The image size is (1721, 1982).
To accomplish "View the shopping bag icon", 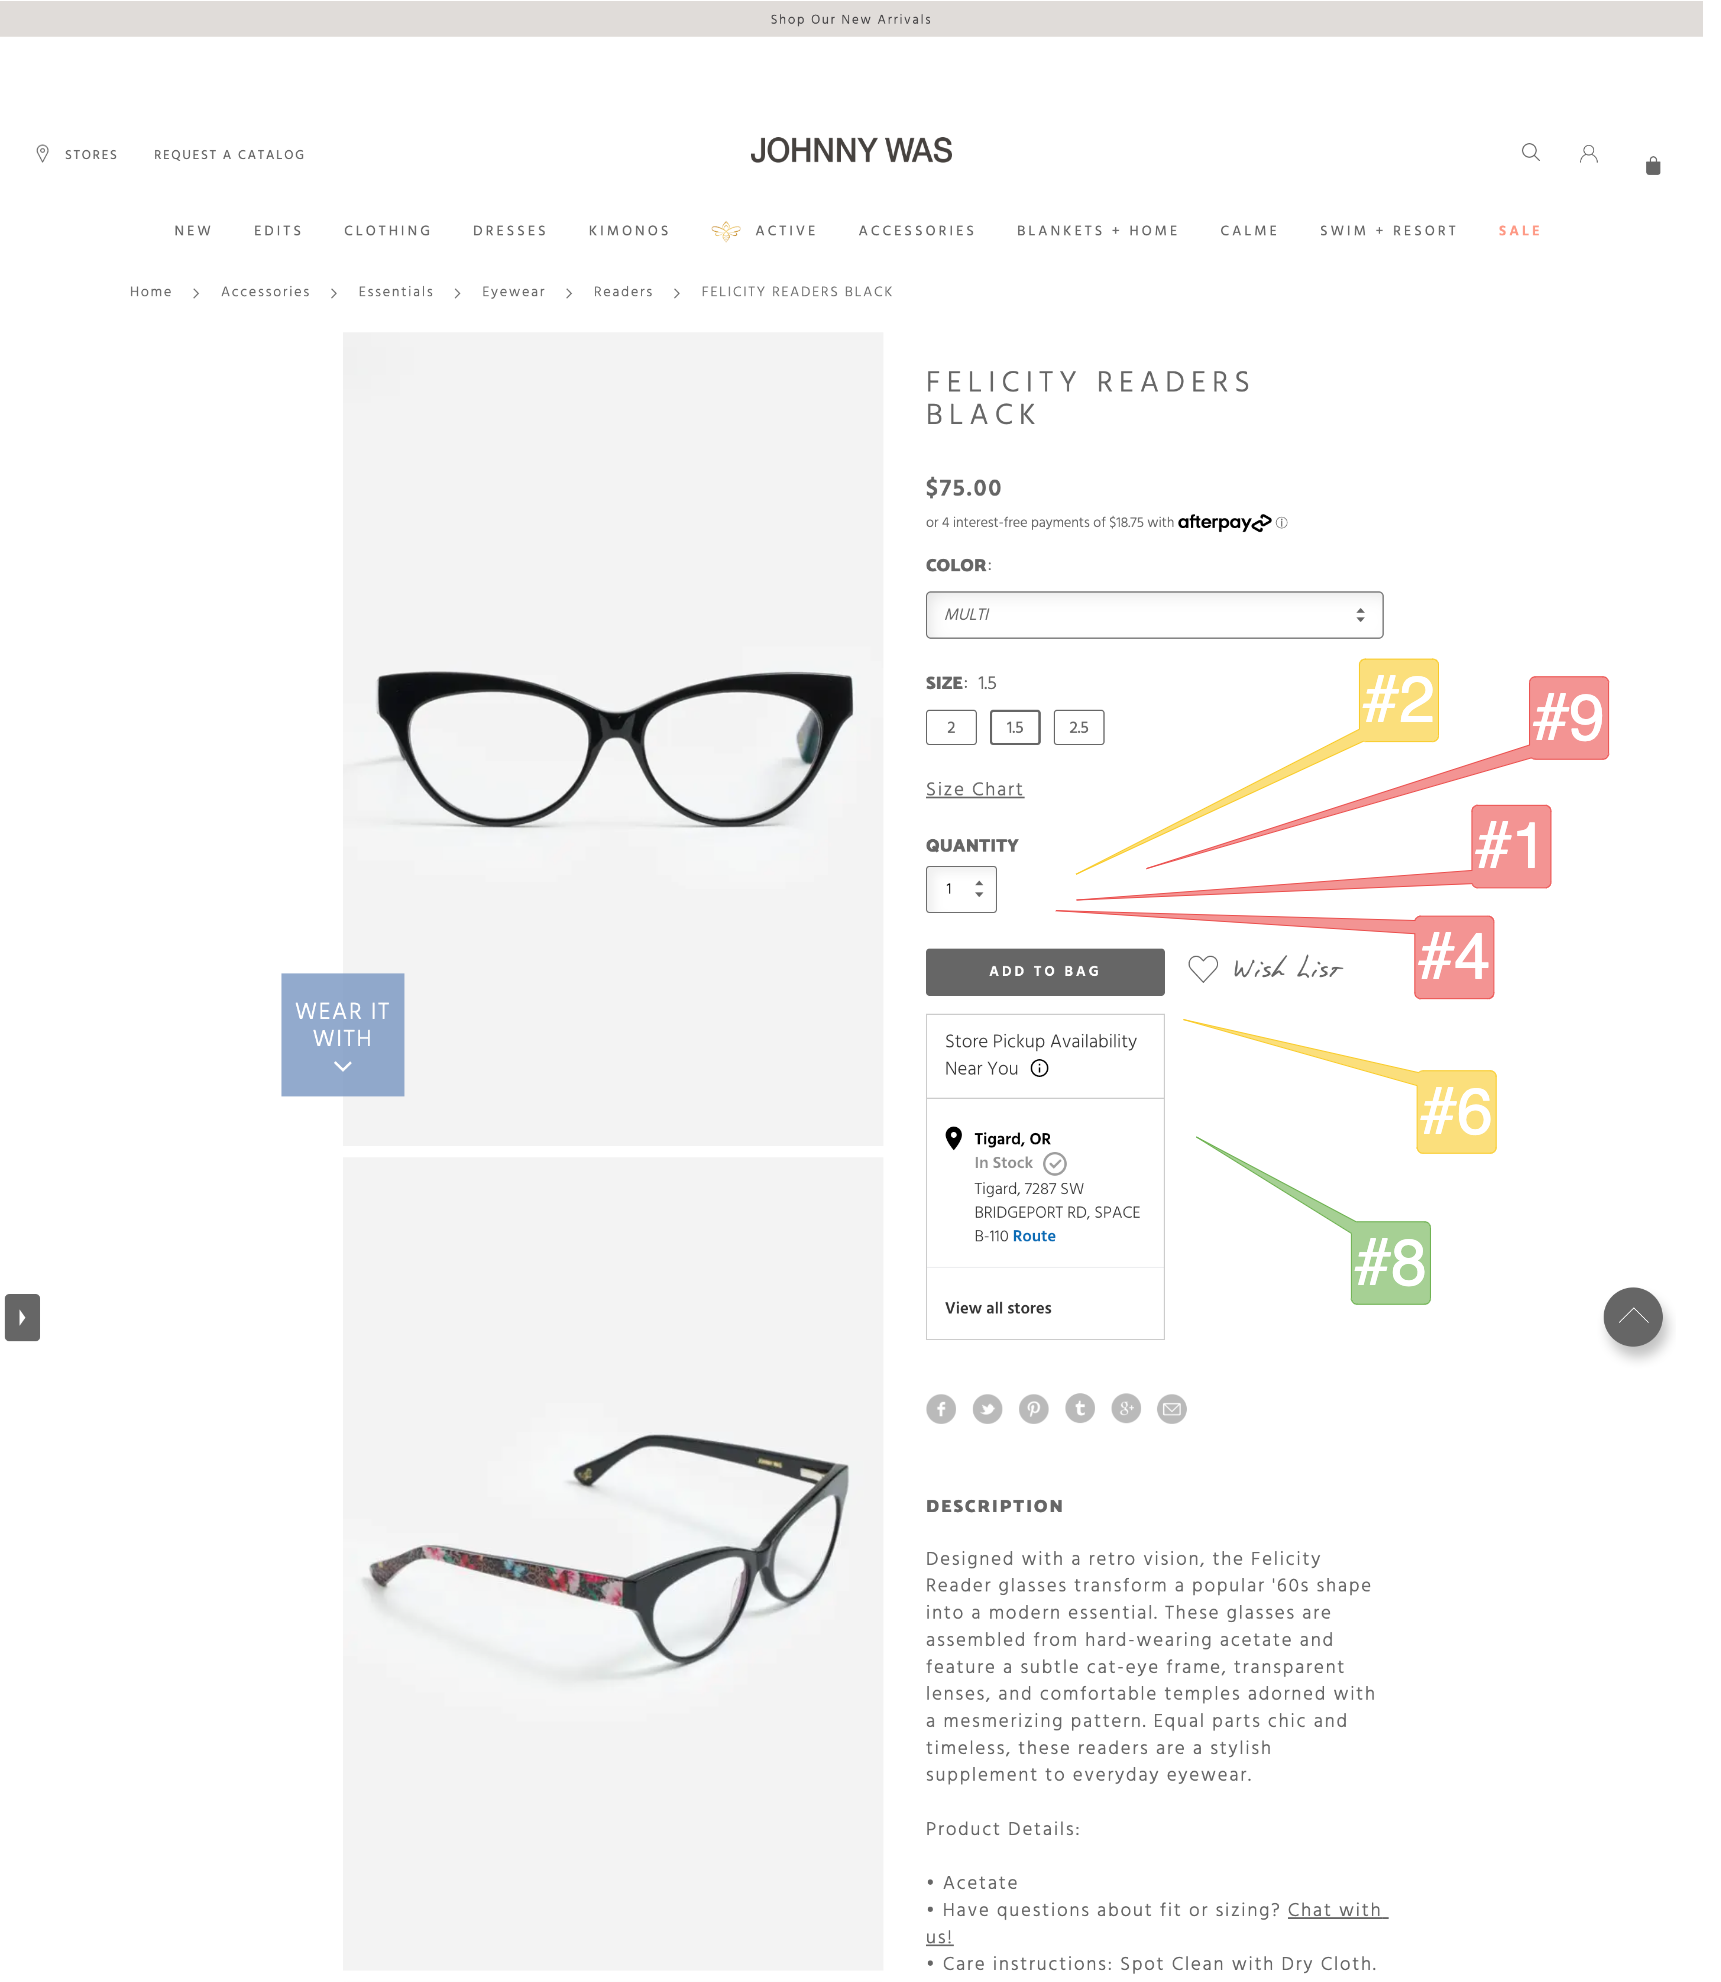I will click(x=1653, y=165).
